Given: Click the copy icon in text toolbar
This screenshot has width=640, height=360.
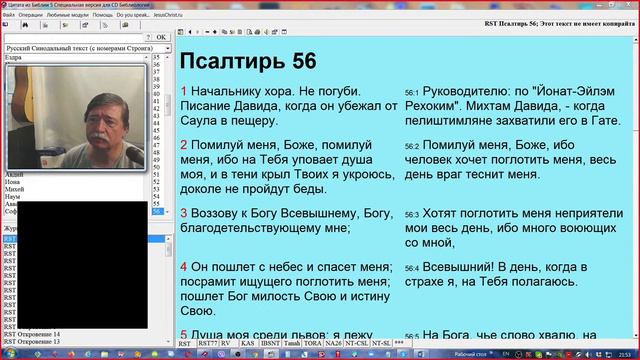Looking at the screenshot, I should coord(224,32).
